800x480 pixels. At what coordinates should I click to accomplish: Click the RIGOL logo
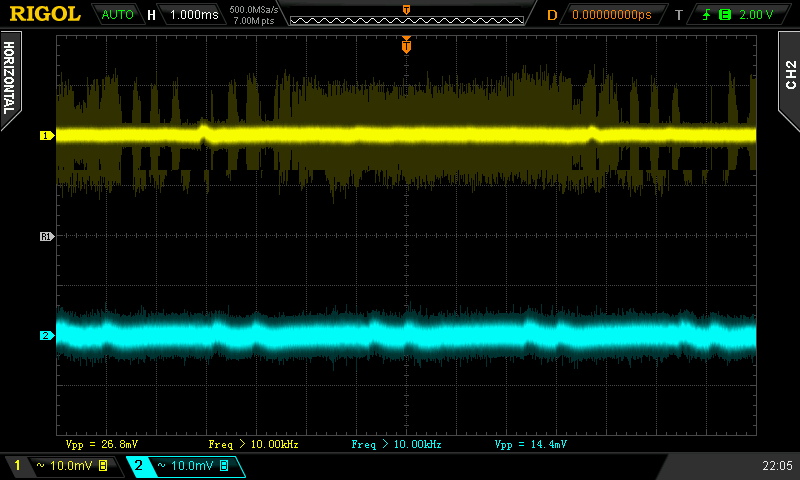(x=45, y=14)
